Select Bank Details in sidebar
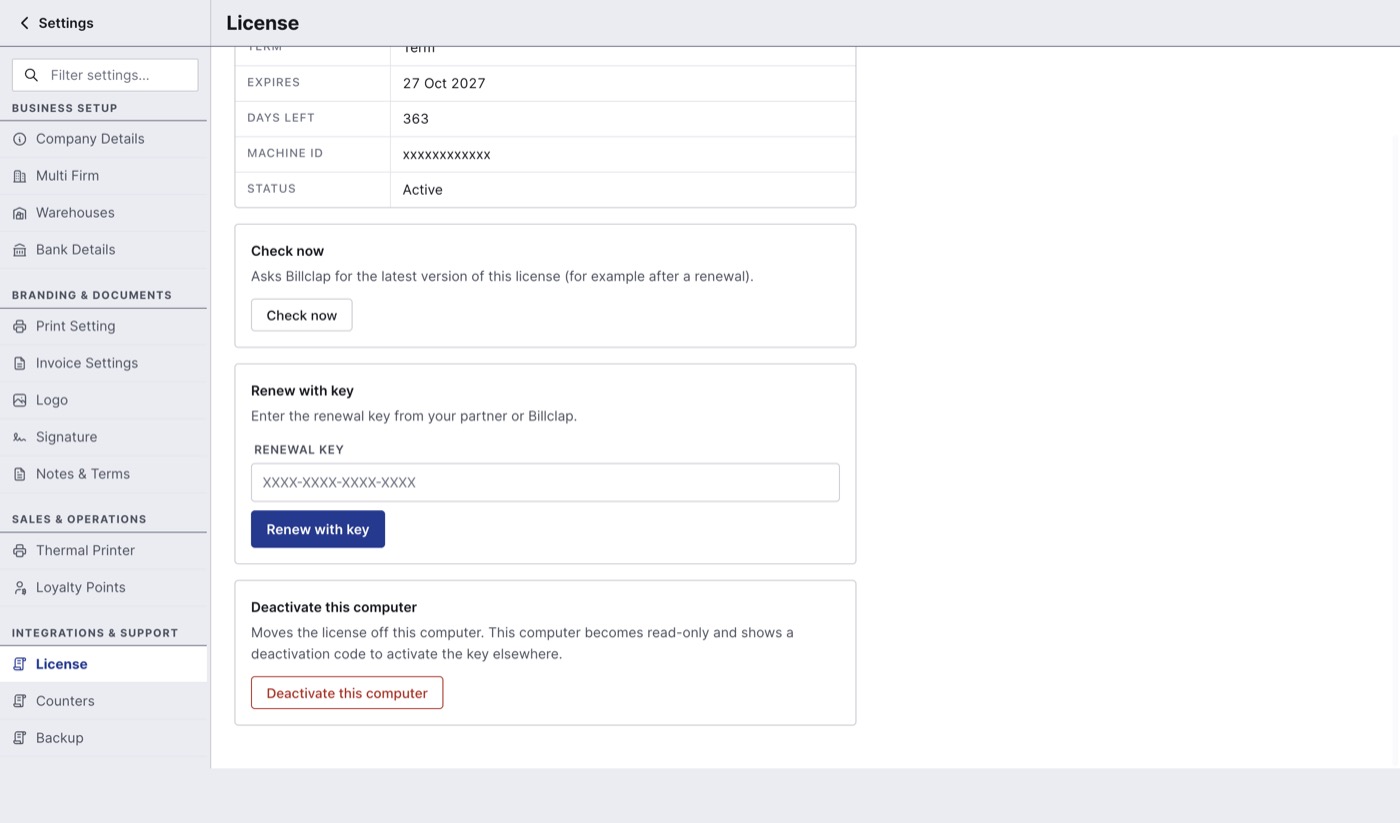The height and width of the screenshot is (823, 1400). (104, 250)
